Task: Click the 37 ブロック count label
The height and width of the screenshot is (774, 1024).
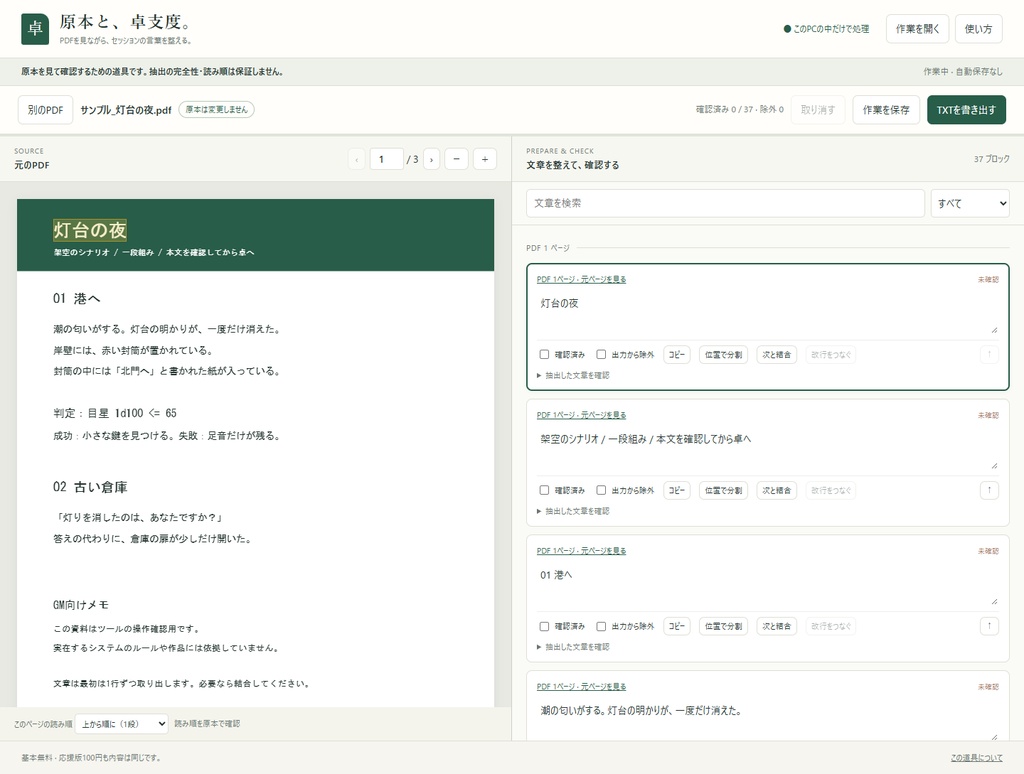Action: 991,159
